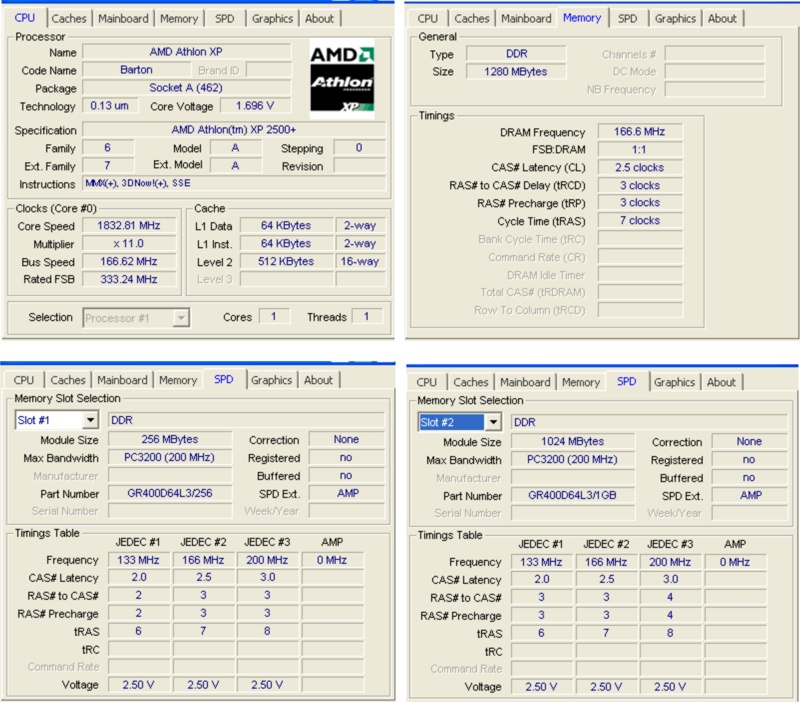800x702 pixels.
Task: Open the Slot #1 dropdown arrow
Action: tap(90, 420)
